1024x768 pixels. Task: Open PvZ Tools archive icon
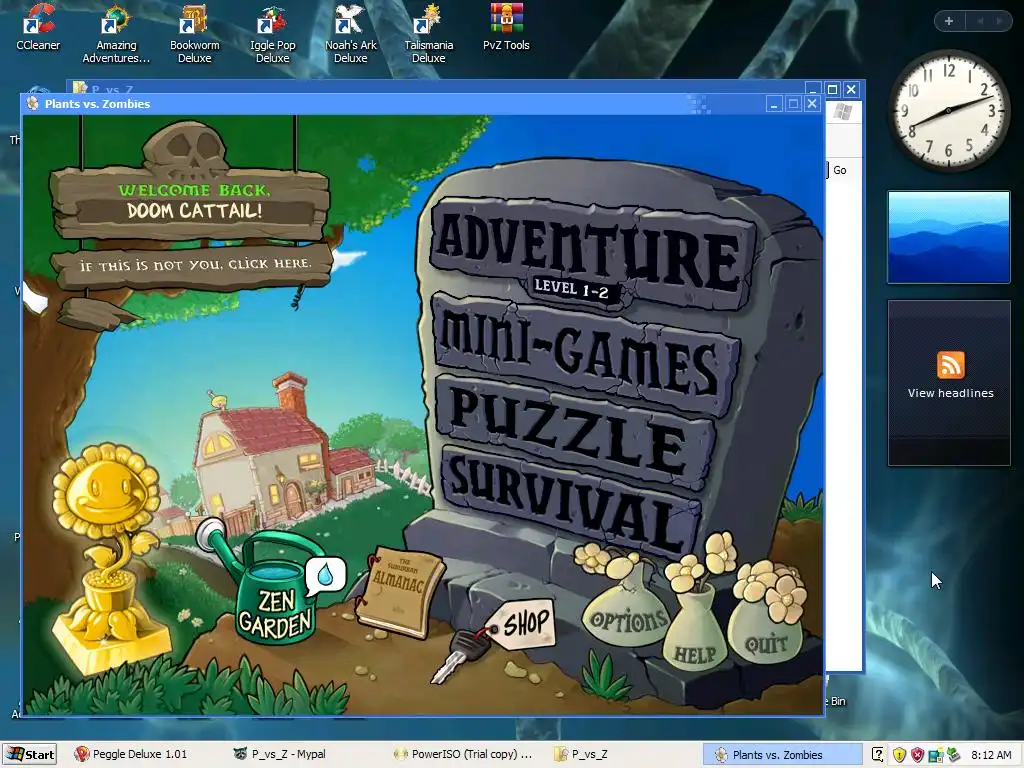pos(506,27)
